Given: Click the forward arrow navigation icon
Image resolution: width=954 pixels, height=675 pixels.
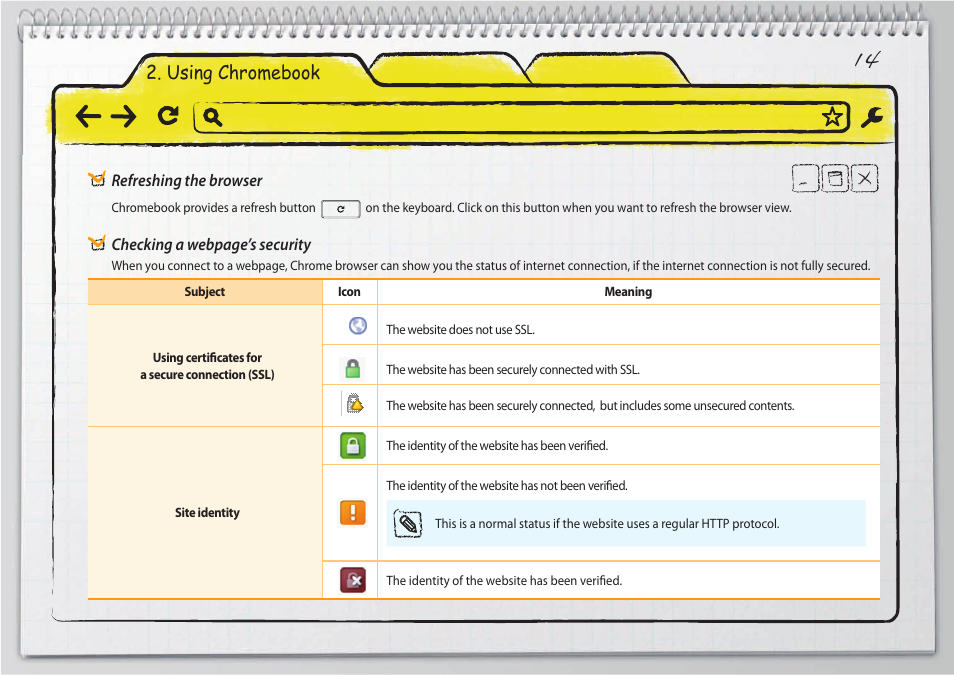Looking at the screenshot, I should click(124, 116).
